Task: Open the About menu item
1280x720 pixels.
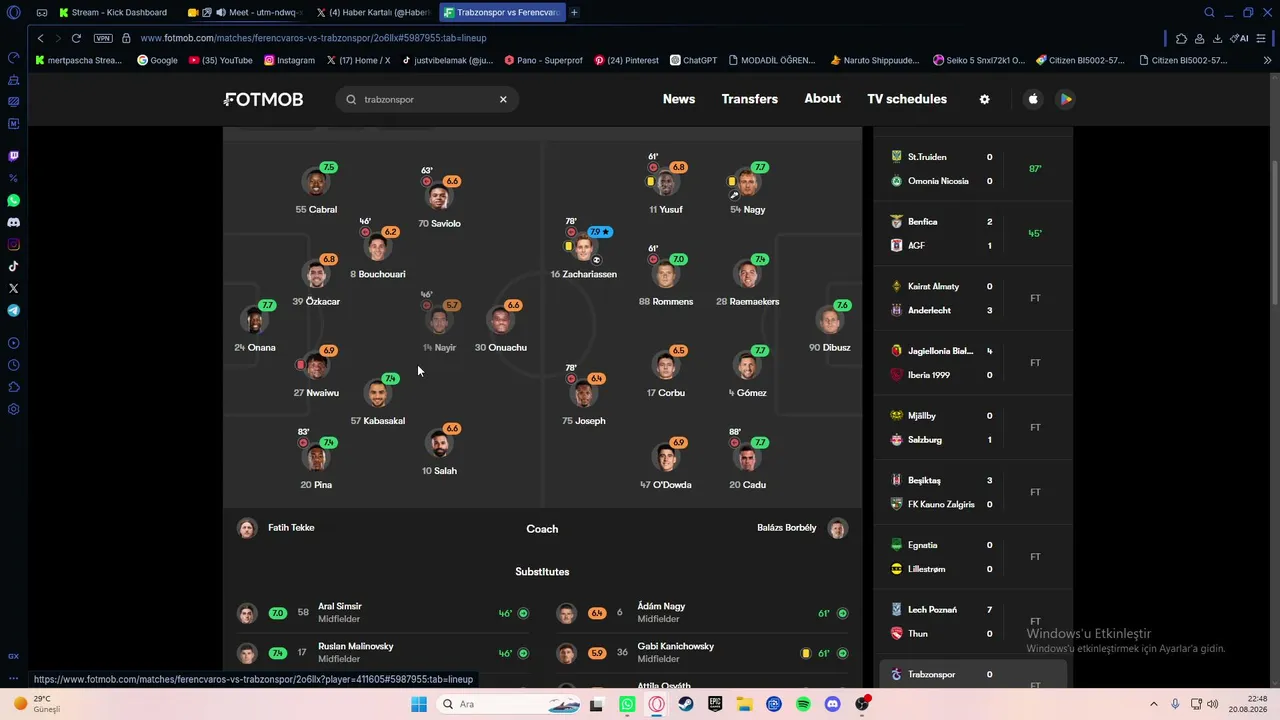Action: [822, 99]
